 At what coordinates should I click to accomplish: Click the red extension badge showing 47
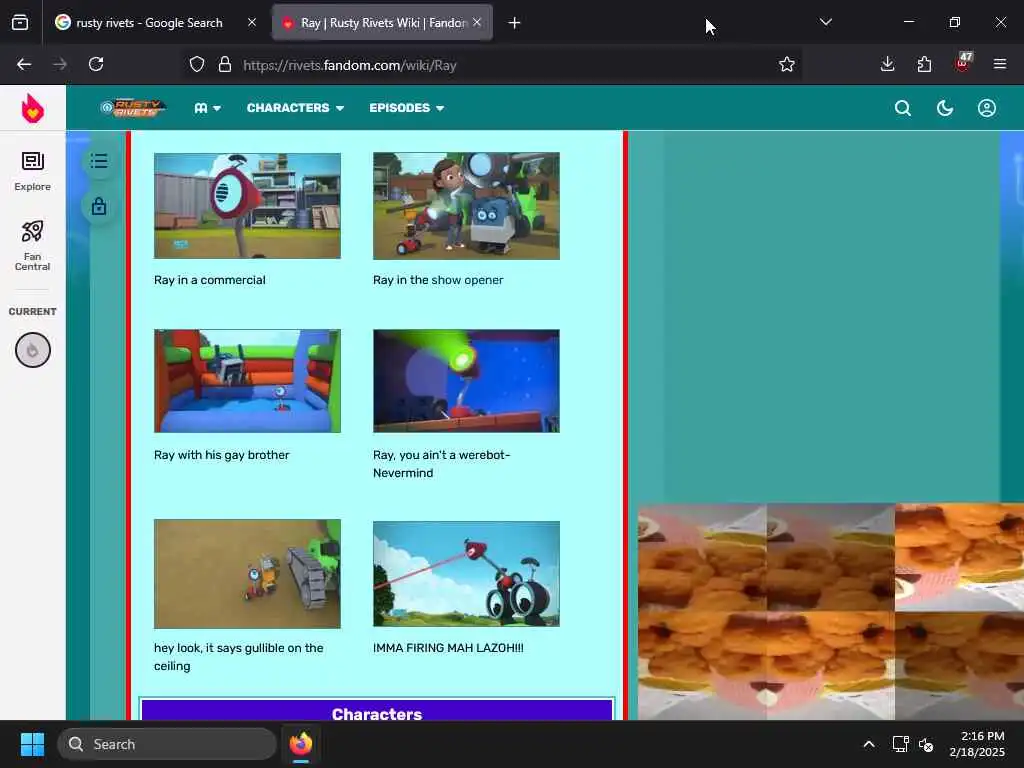(x=963, y=63)
